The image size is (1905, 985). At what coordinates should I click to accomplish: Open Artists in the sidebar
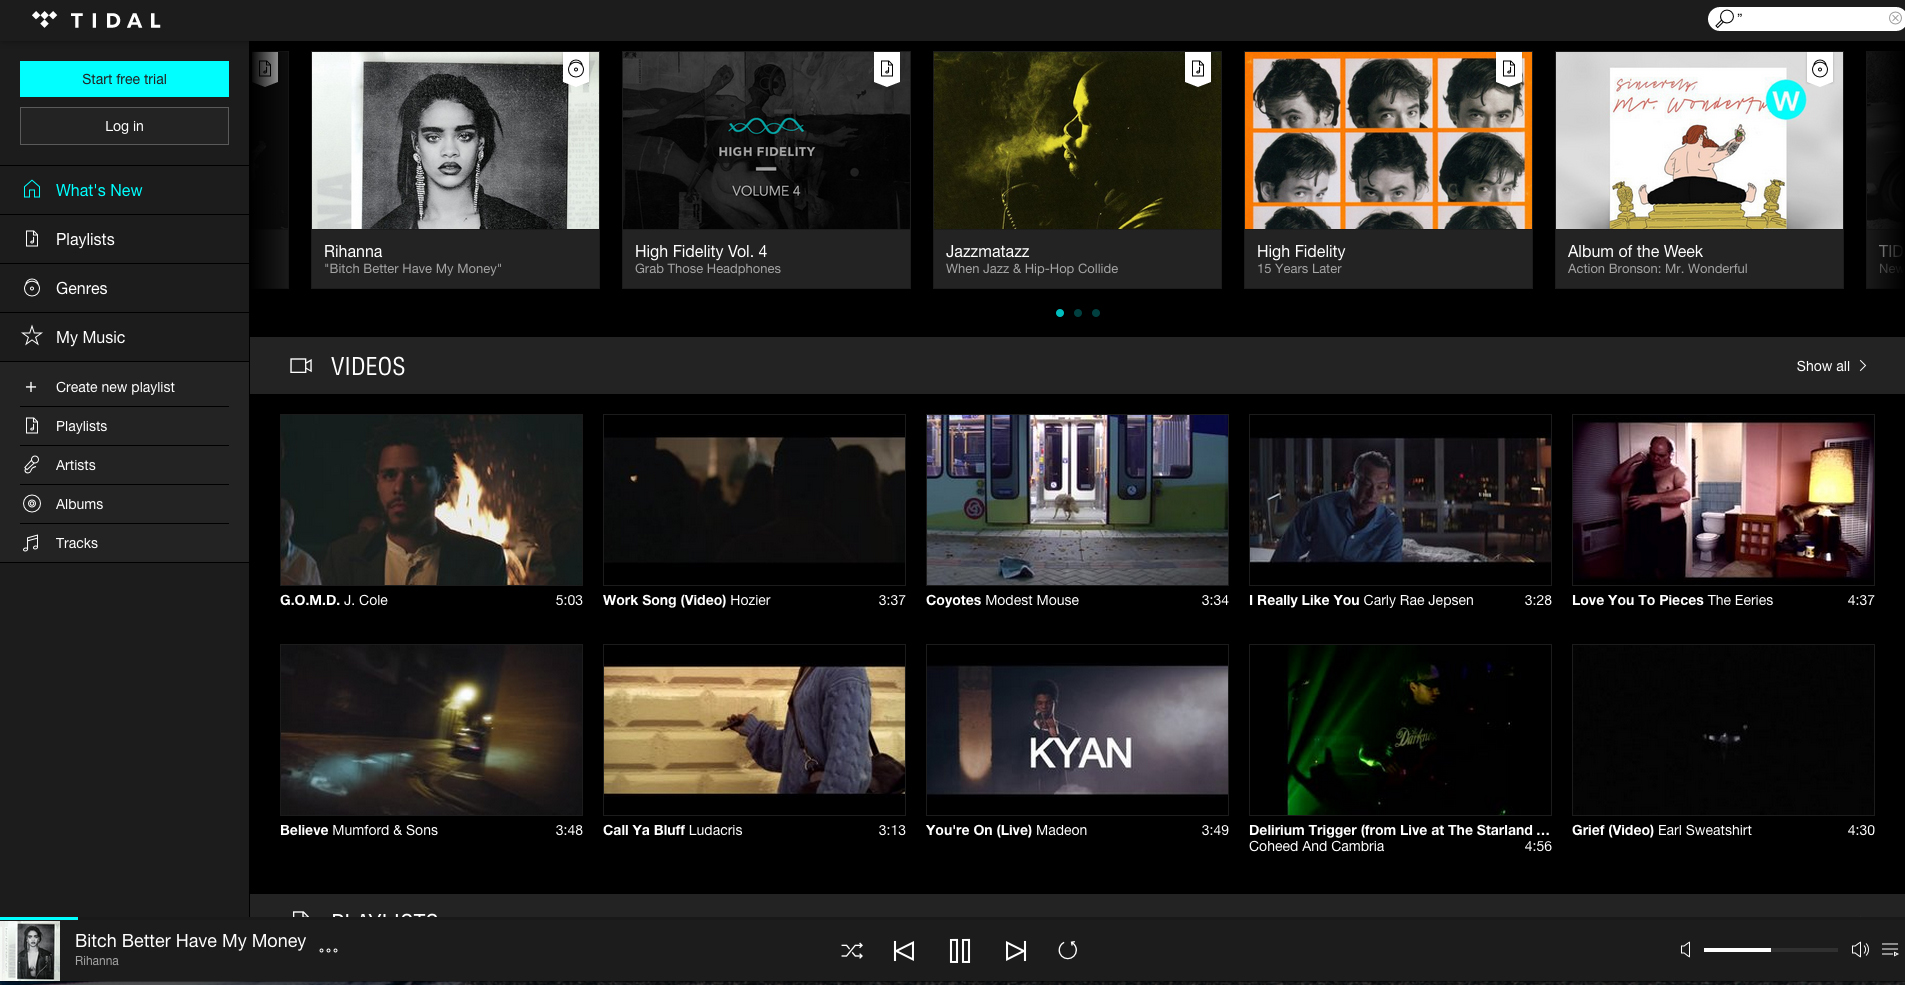(76, 465)
